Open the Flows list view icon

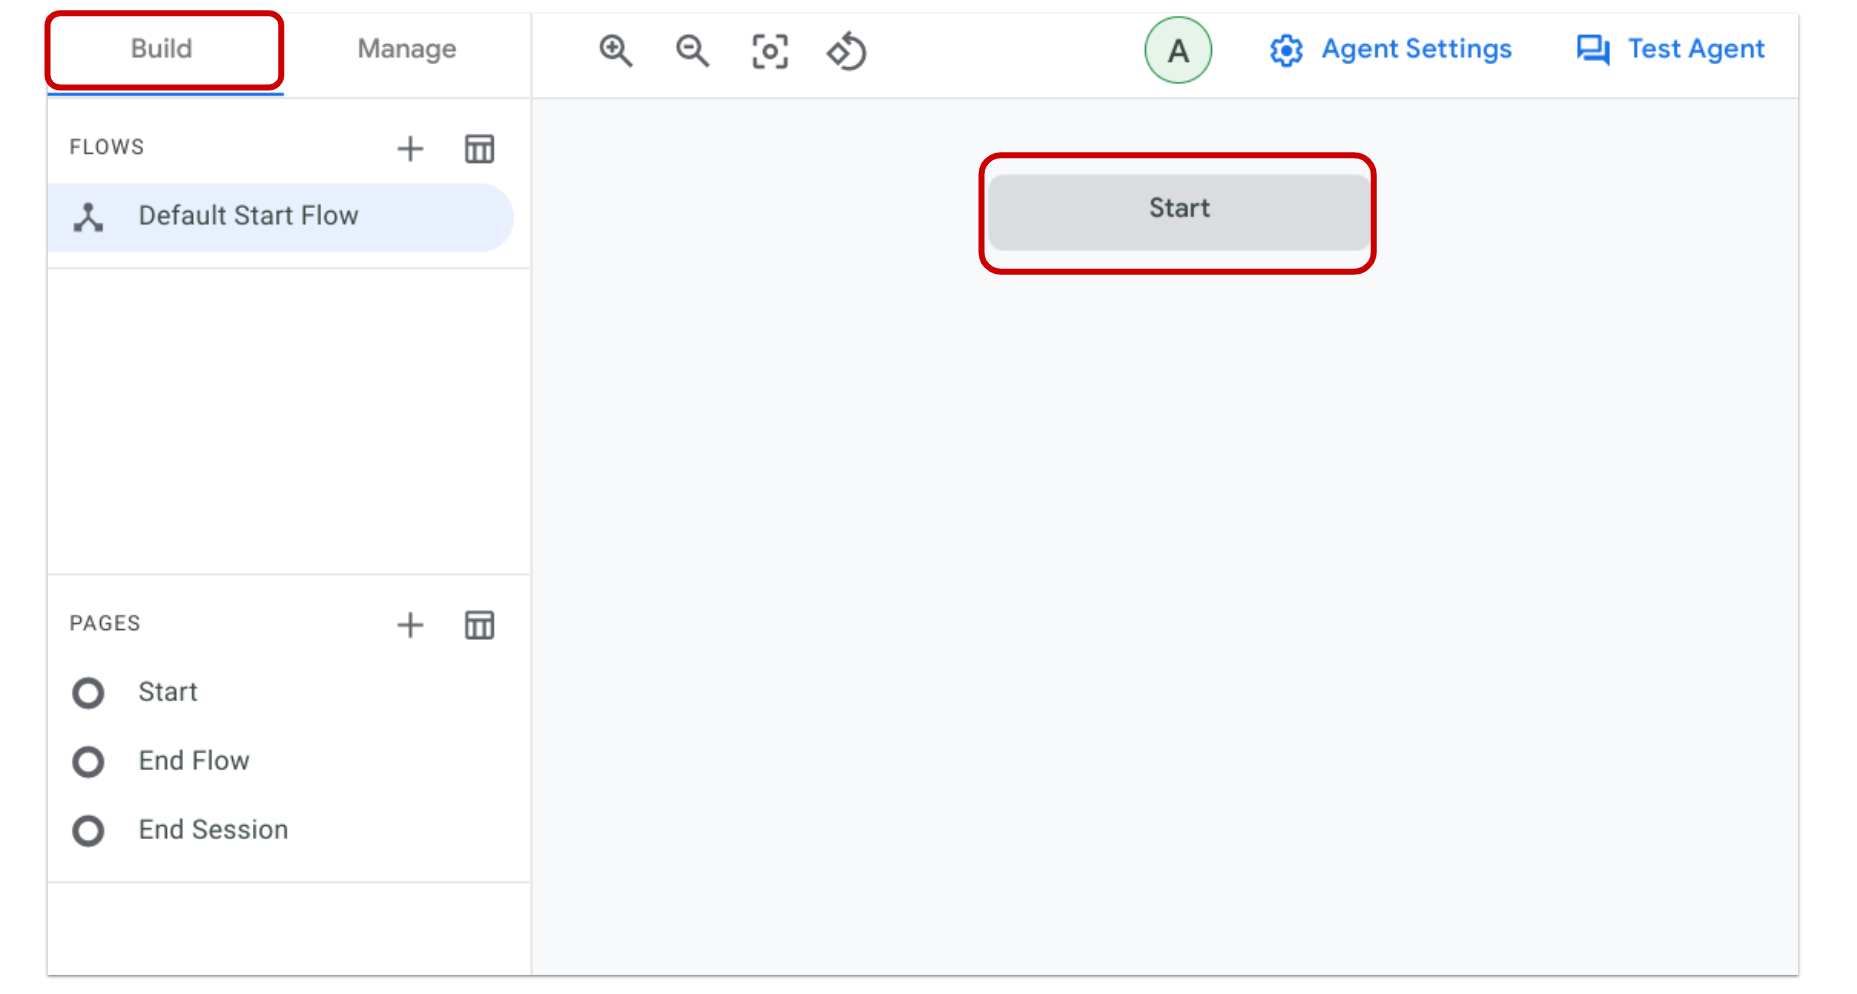pyautogui.click(x=479, y=148)
